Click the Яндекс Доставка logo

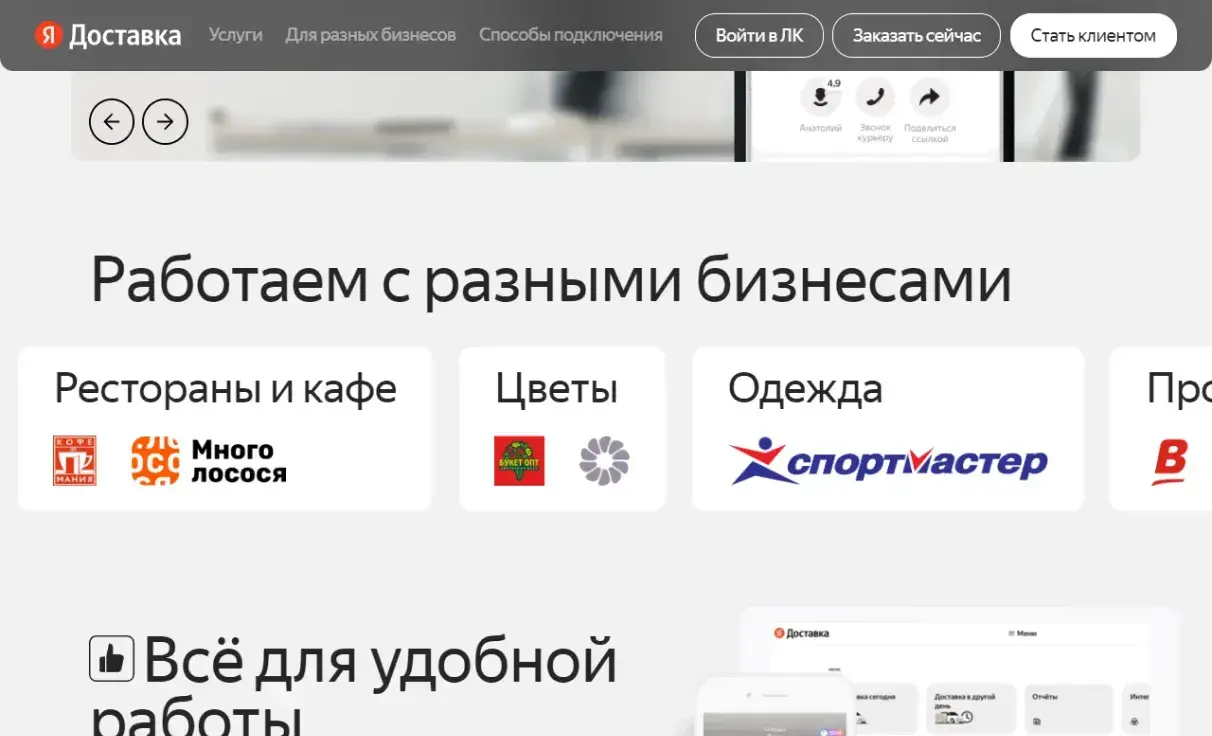(x=108, y=36)
